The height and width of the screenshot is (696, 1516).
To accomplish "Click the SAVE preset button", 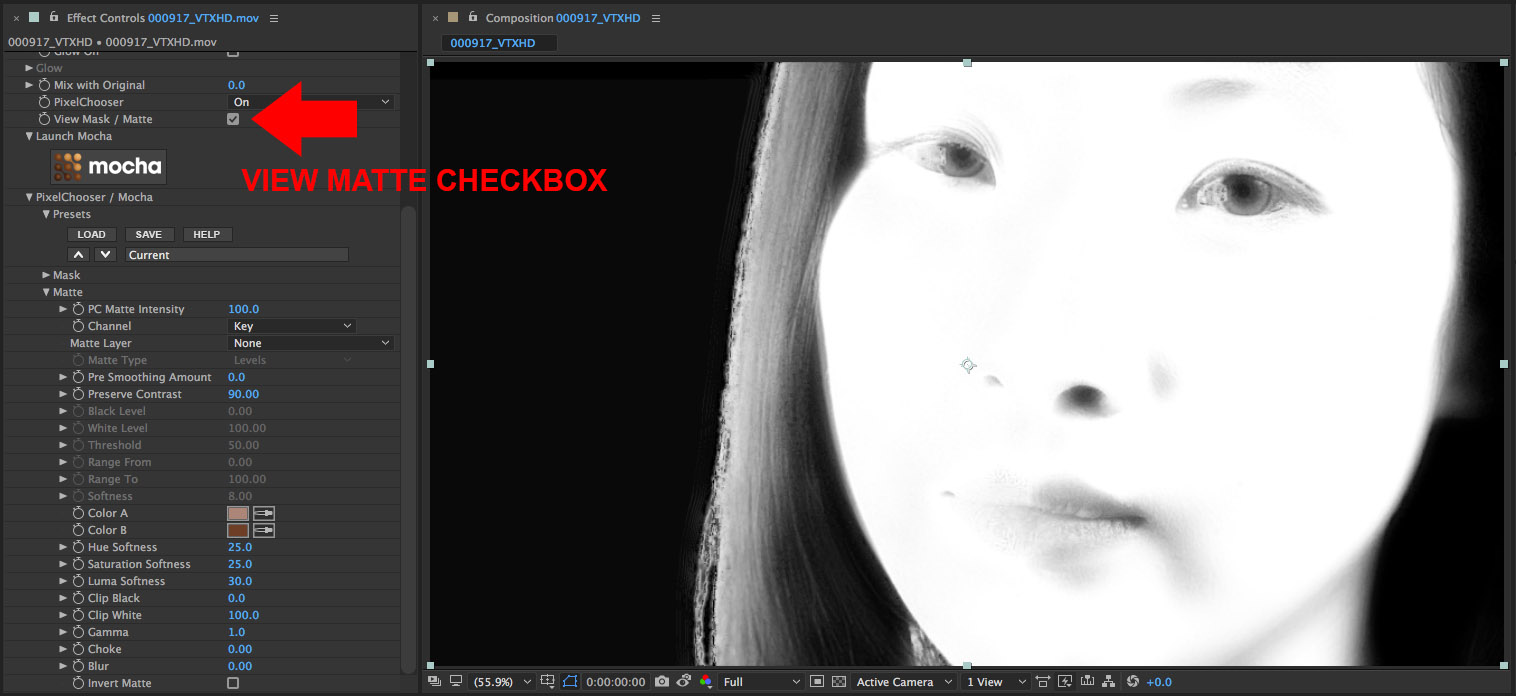I will (149, 234).
